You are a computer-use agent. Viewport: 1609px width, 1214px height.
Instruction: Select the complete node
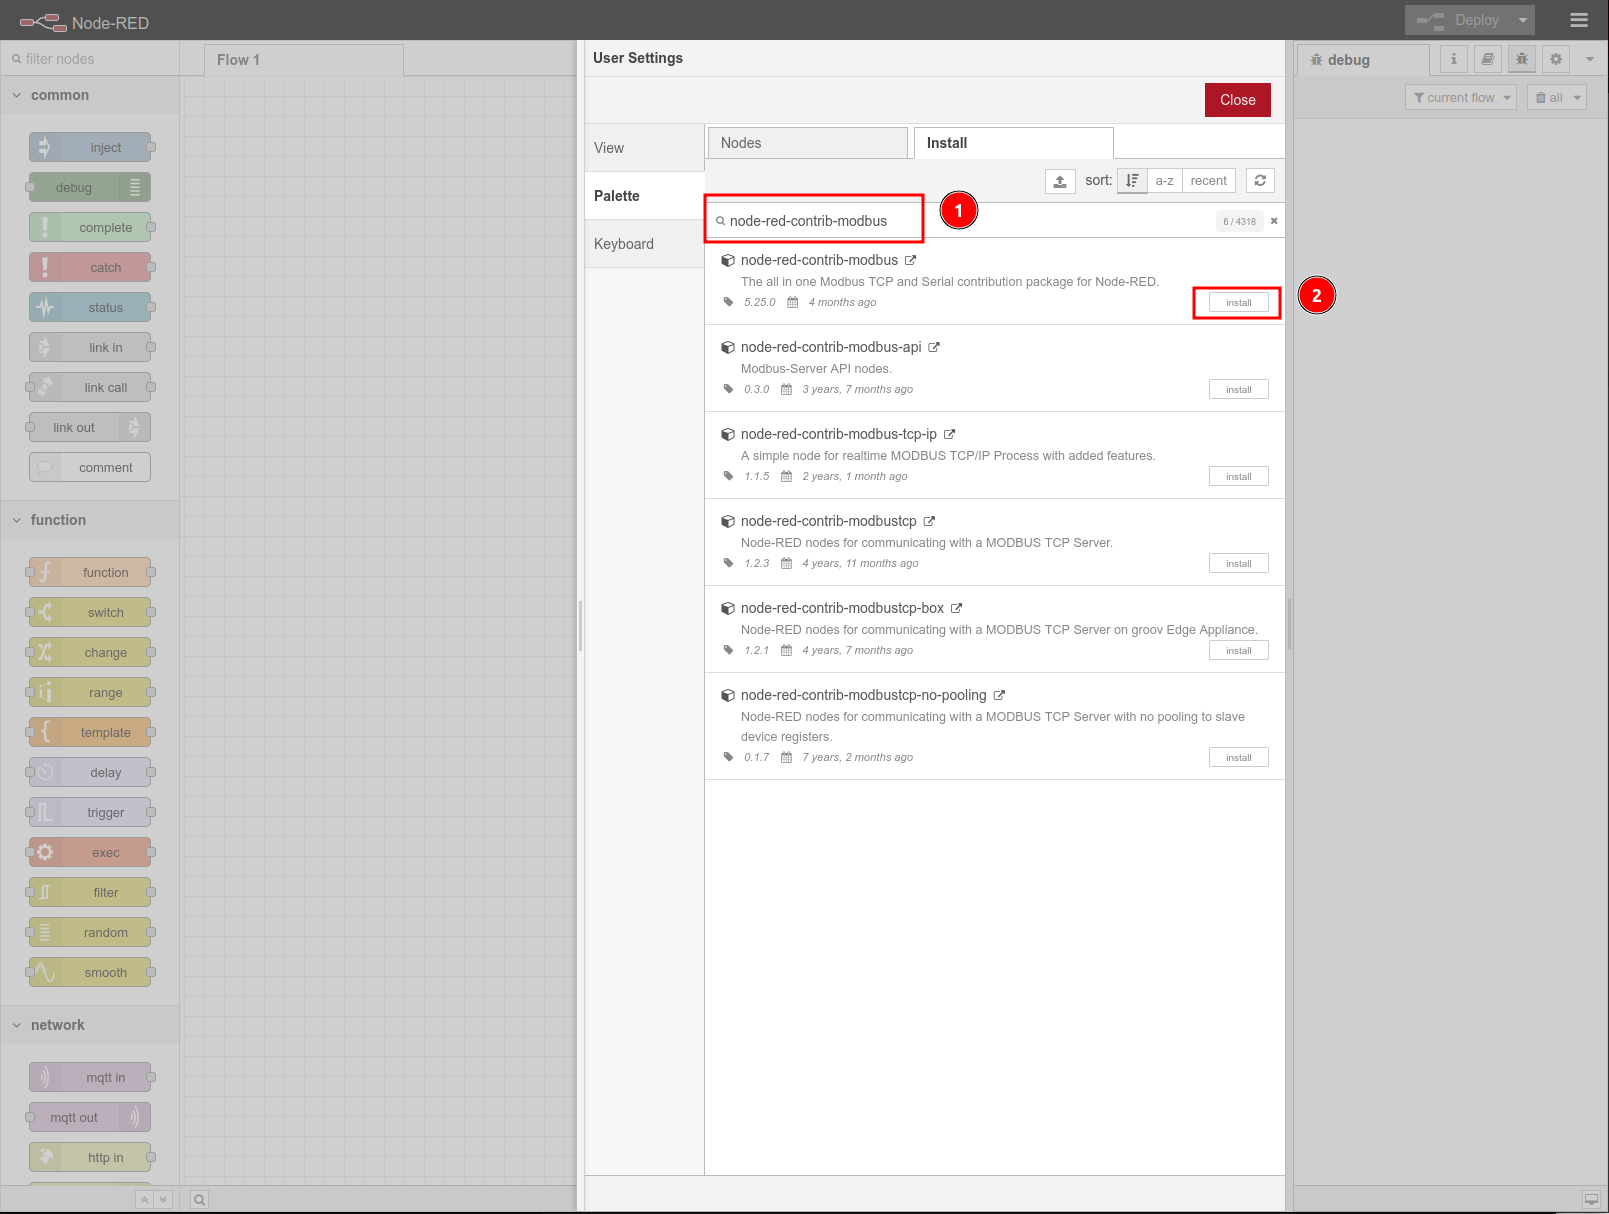click(90, 227)
